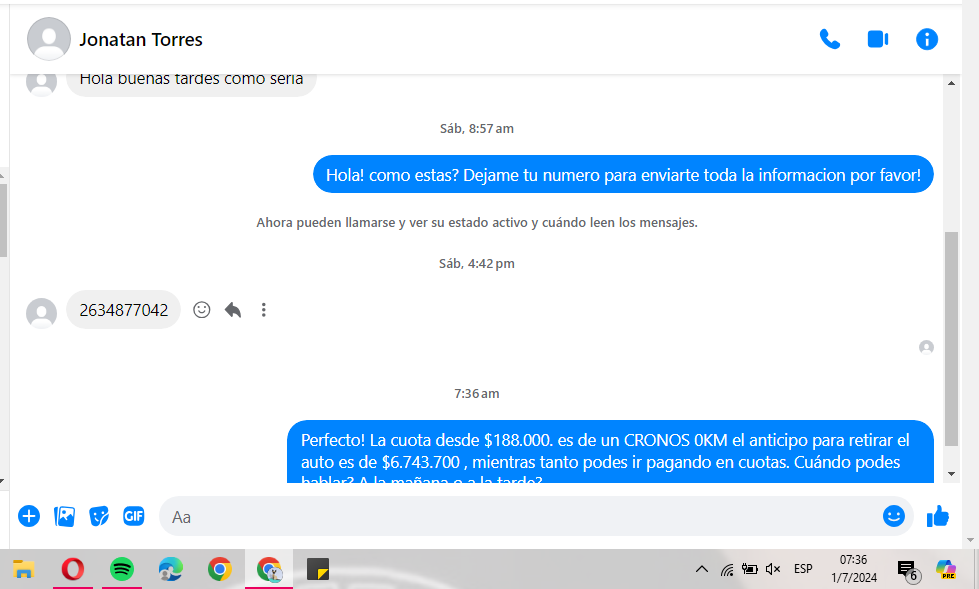Image resolution: width=979 pixels, height=589 pixels.
Task: Start a video call with Jonatan Torres
Action: pos(878,39)
